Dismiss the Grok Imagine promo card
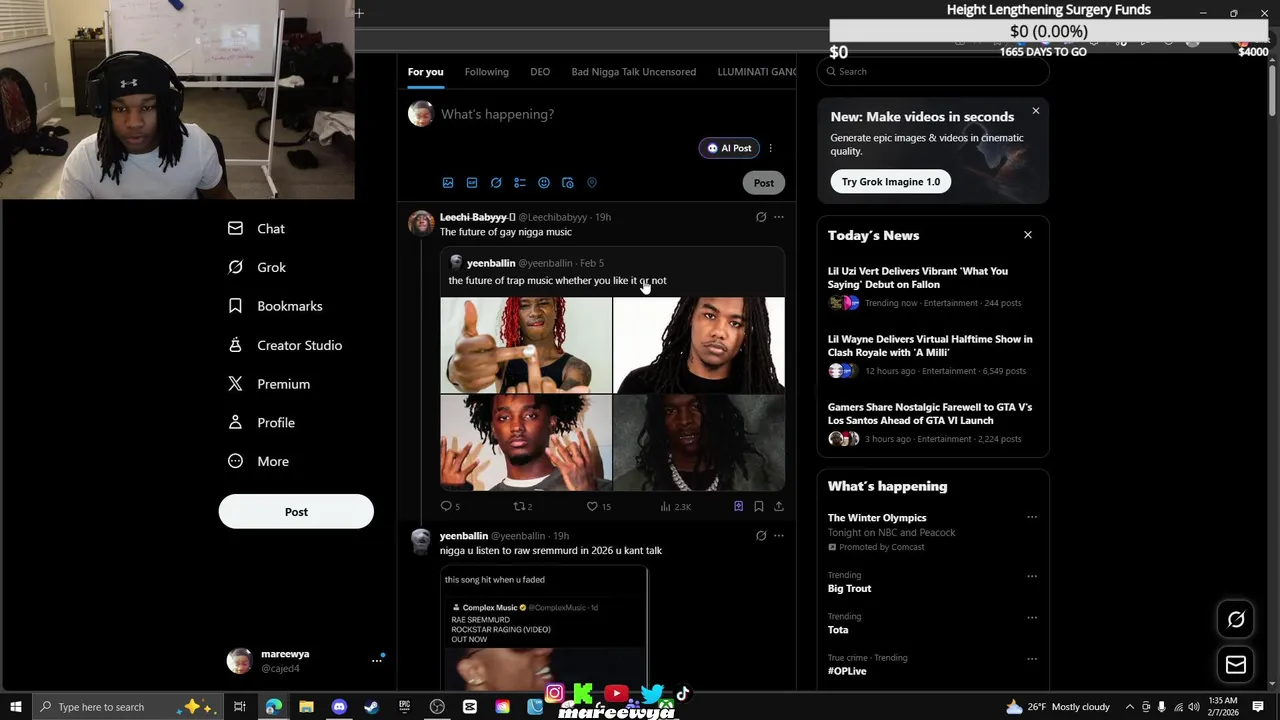1280x720 pixels. point(1036,111)
